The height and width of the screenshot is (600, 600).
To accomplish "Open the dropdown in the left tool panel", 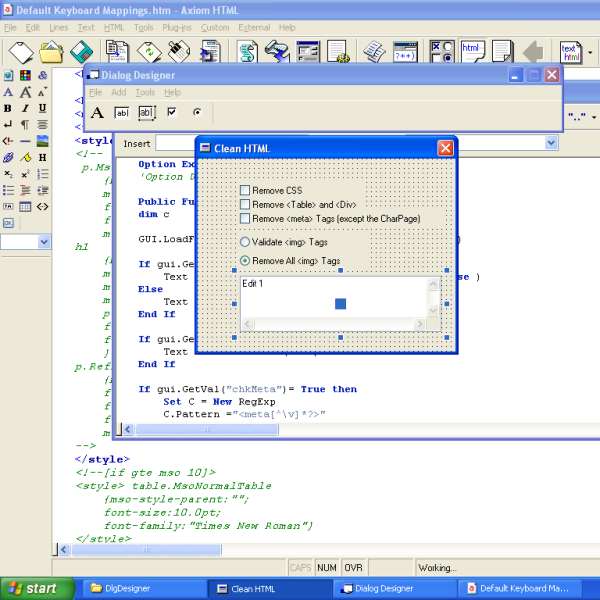I will pos(43,242).
